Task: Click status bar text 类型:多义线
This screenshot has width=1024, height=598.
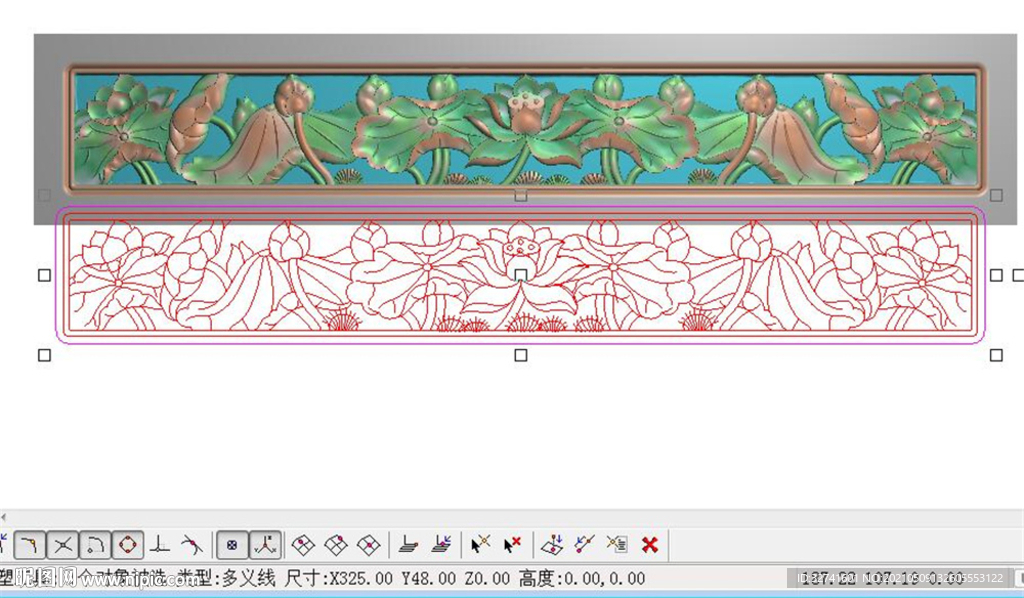Action: pyautogui.click(x=227, y=578)
